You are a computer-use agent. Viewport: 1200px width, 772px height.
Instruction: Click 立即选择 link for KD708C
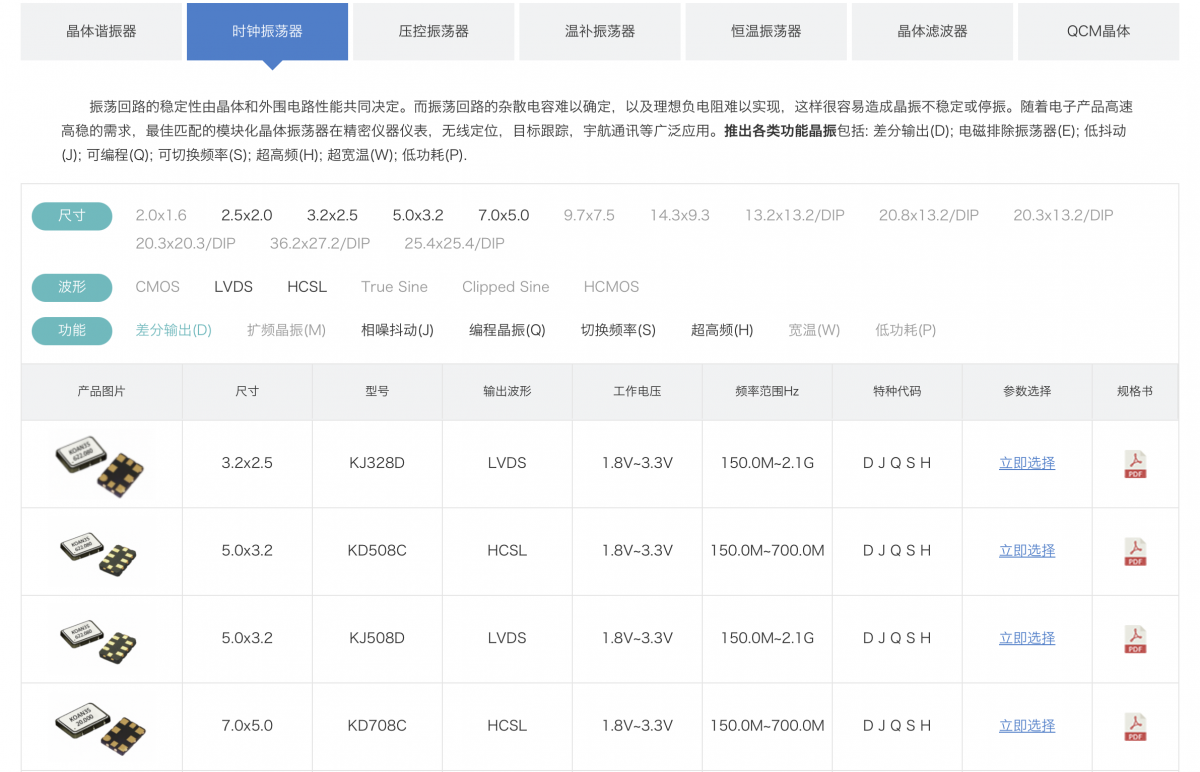[x=1026, y=726]
